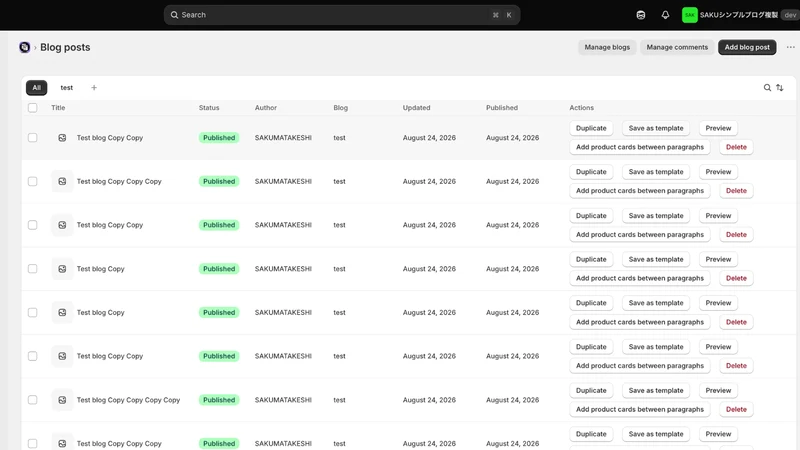800x450 pixels.
Task: Click the Updated column header
Action: (416, 108)
